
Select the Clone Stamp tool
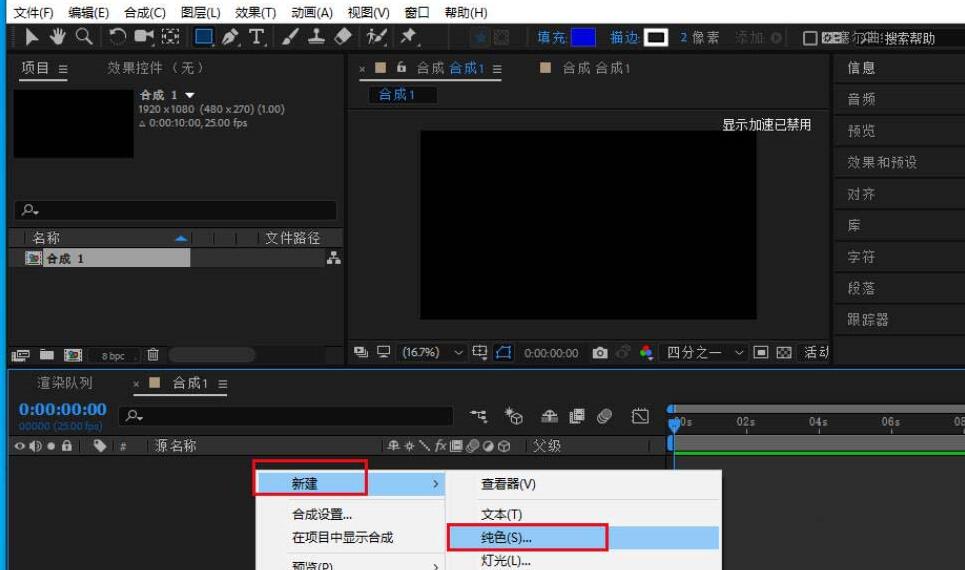[x=315, y=37]
